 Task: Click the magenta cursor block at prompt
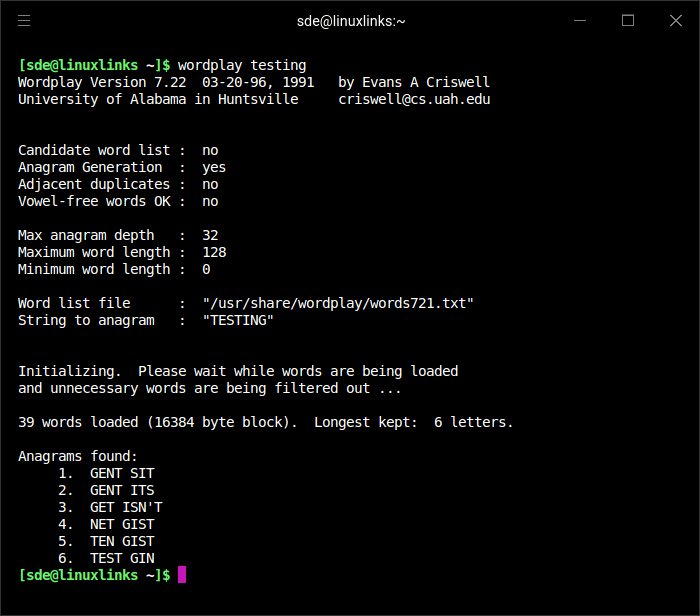click(x=182, y=575)
